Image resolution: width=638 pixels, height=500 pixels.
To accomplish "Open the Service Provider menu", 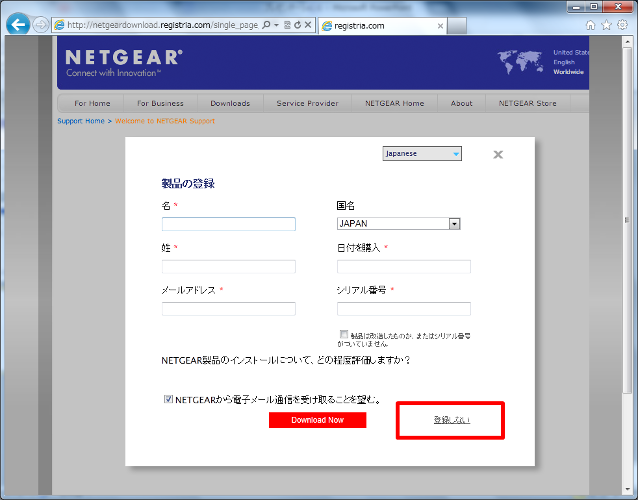I will (x=308, y=103).
